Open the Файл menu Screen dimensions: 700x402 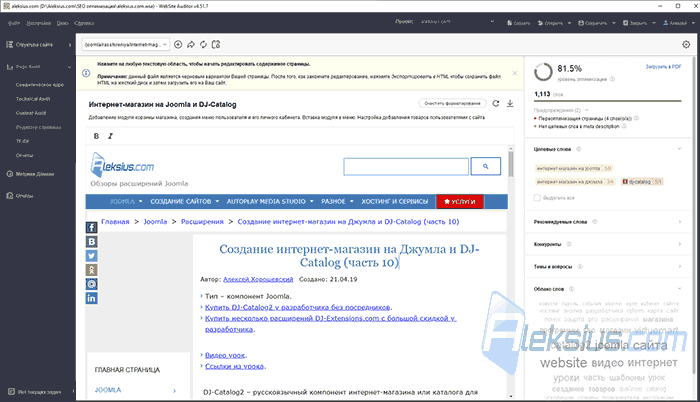[x=14, y=23]
